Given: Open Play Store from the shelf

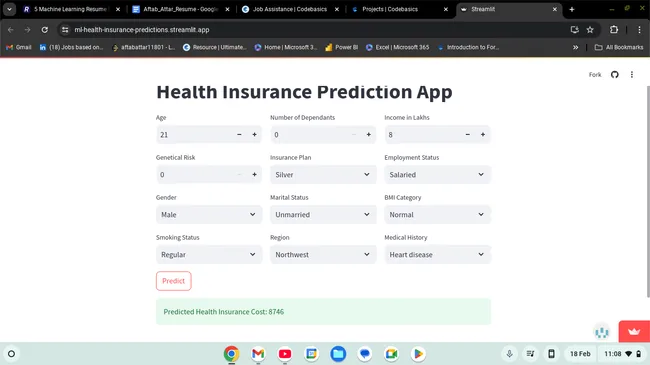Looking at the screenshot, I should (x=418, y=354).
